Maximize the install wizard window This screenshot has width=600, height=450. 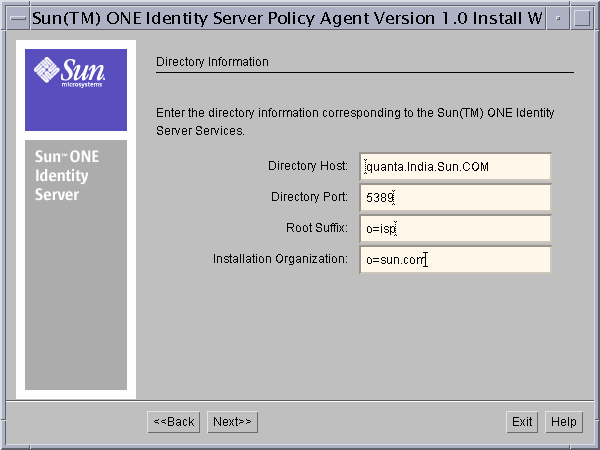click(582, 18)
